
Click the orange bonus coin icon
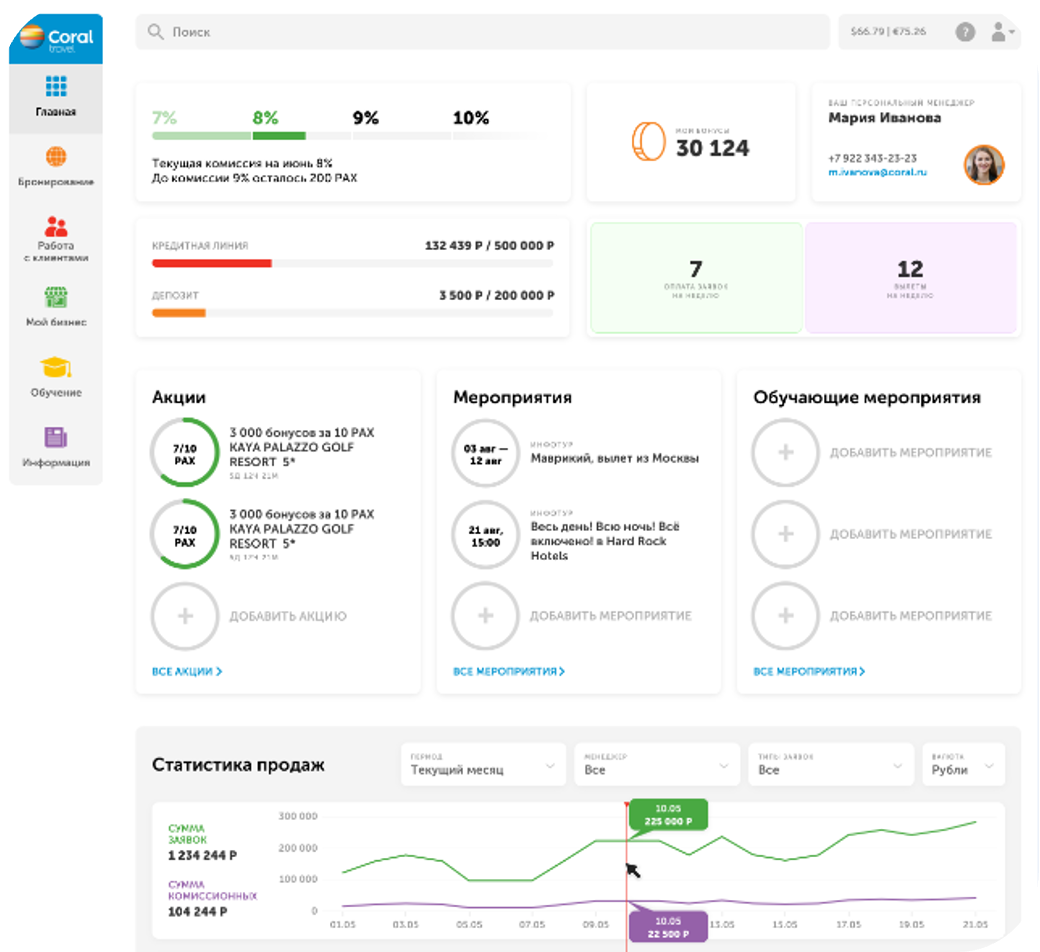click(x=648, y=141)
